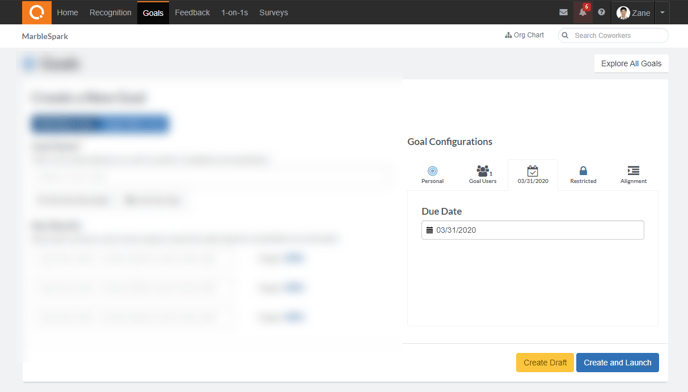Navigate to the 1-on-1s menu item
This screenshot has width=688, height=392.
234,12
